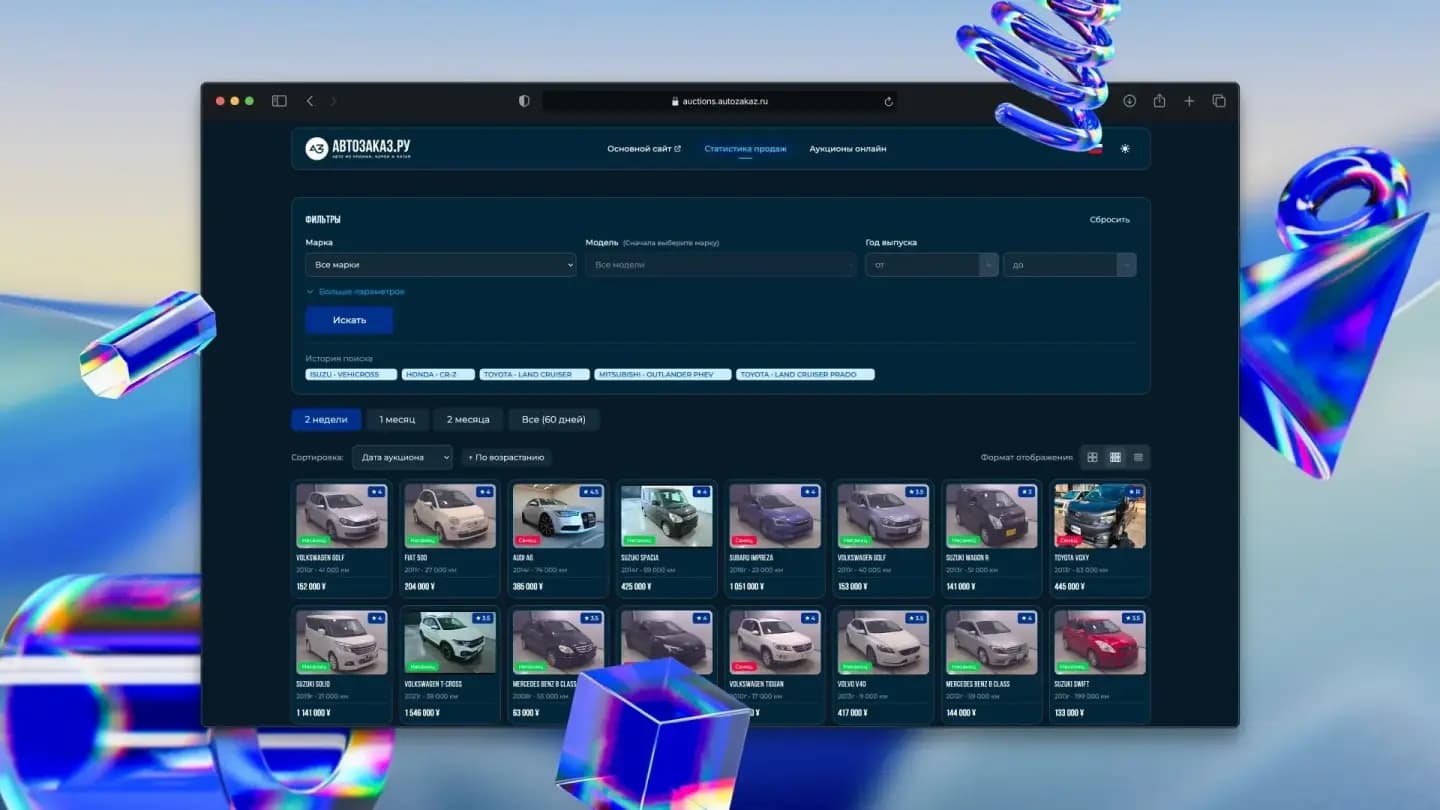
Task: Select the large grid display format icon
Action: click(1092, 457)
